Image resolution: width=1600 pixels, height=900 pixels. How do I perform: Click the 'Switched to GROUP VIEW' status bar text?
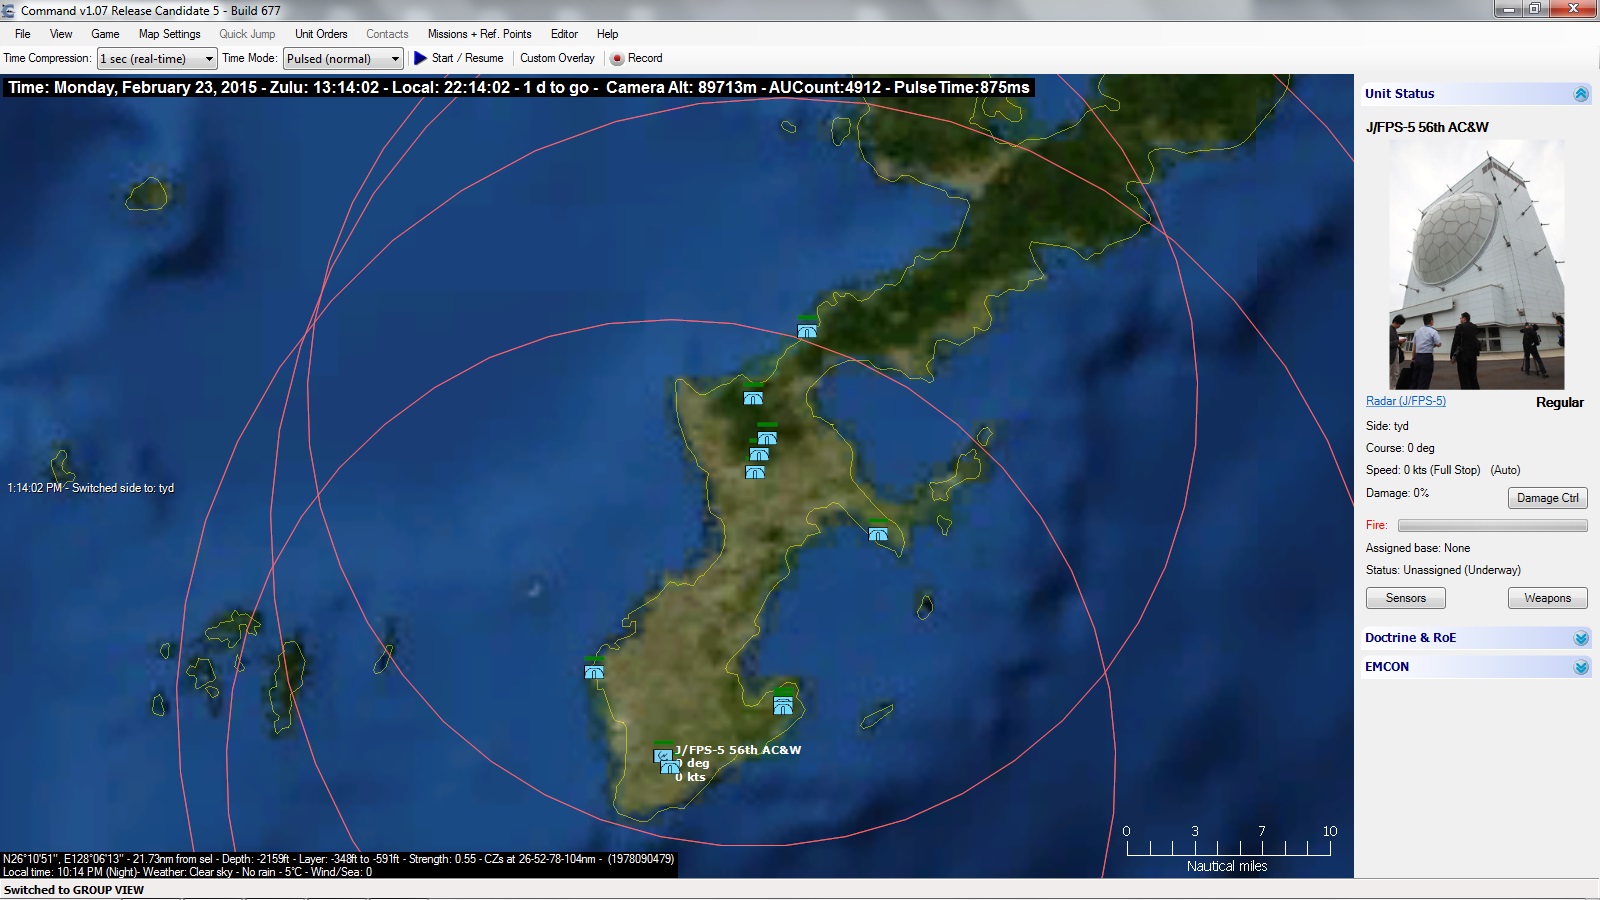pyautogui.click(x=74, y=890)
